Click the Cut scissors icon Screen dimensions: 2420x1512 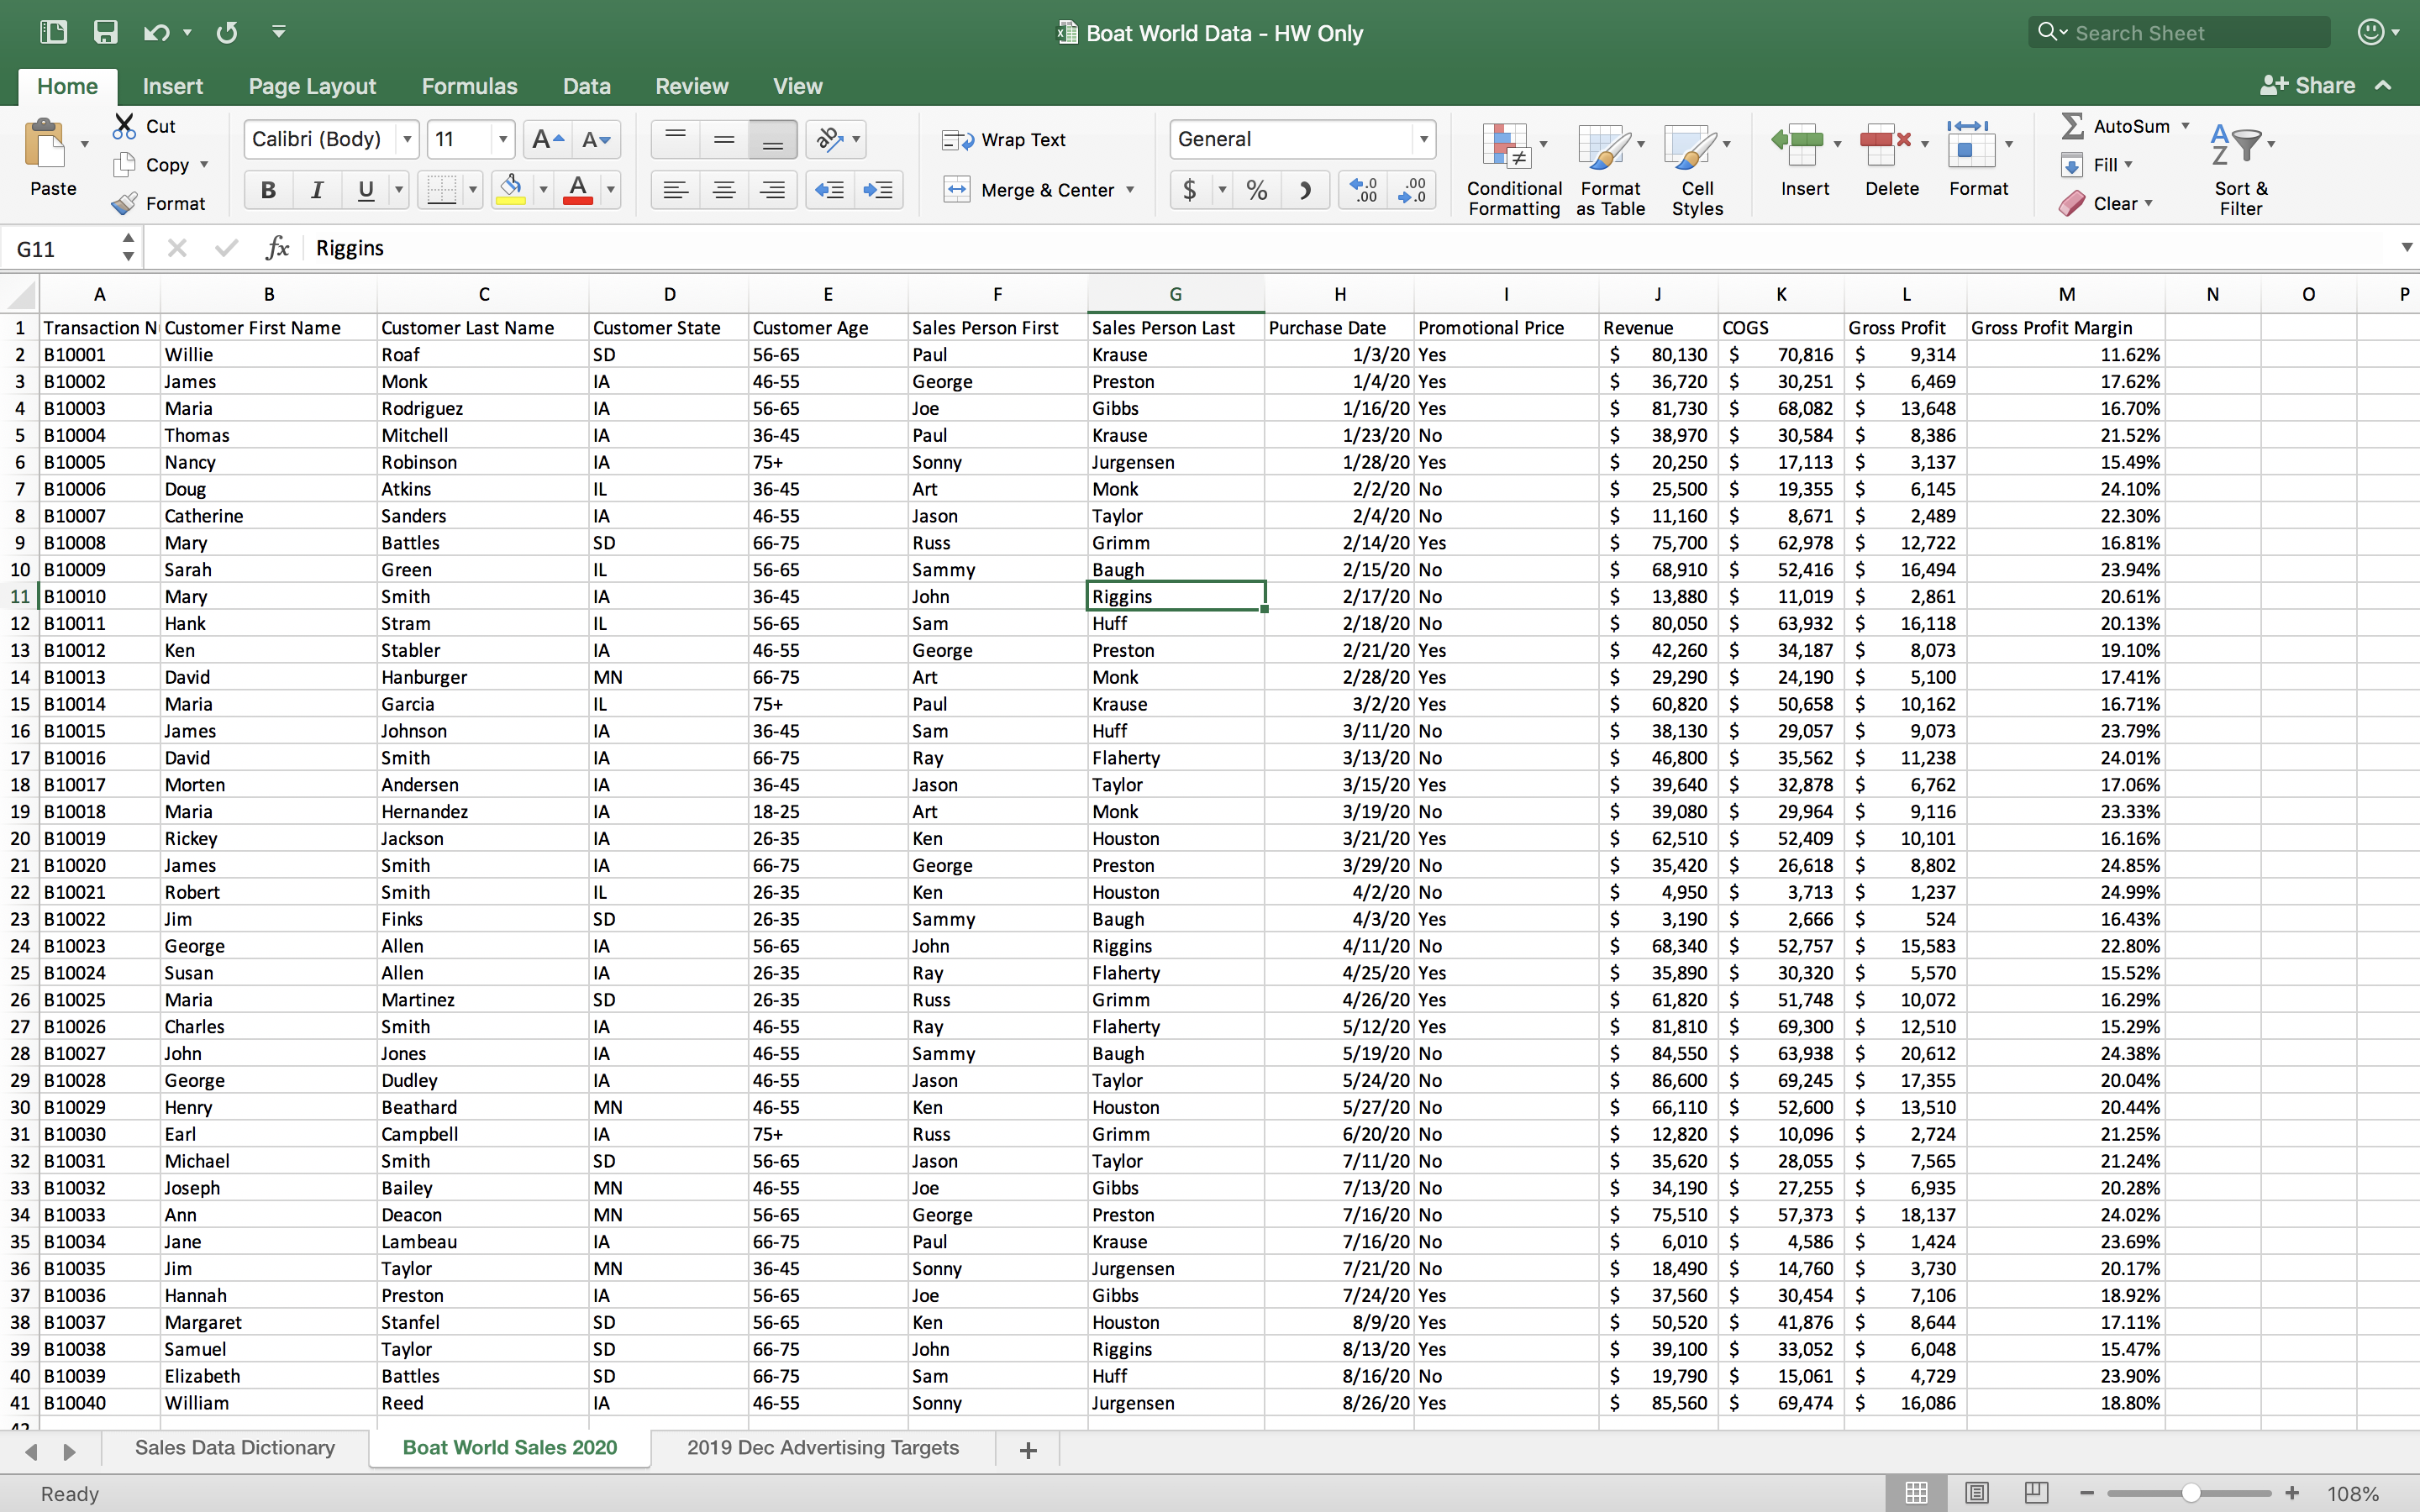124,126
